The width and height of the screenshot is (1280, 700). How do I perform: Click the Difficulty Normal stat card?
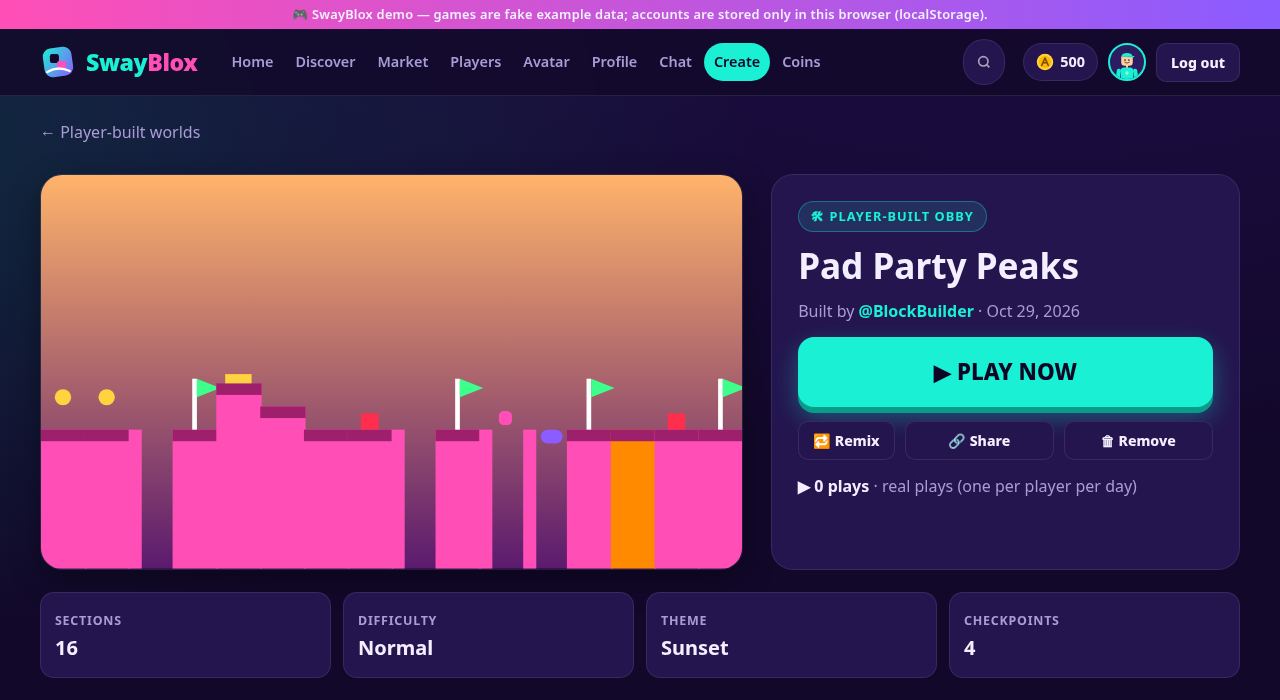pos(488,635)
